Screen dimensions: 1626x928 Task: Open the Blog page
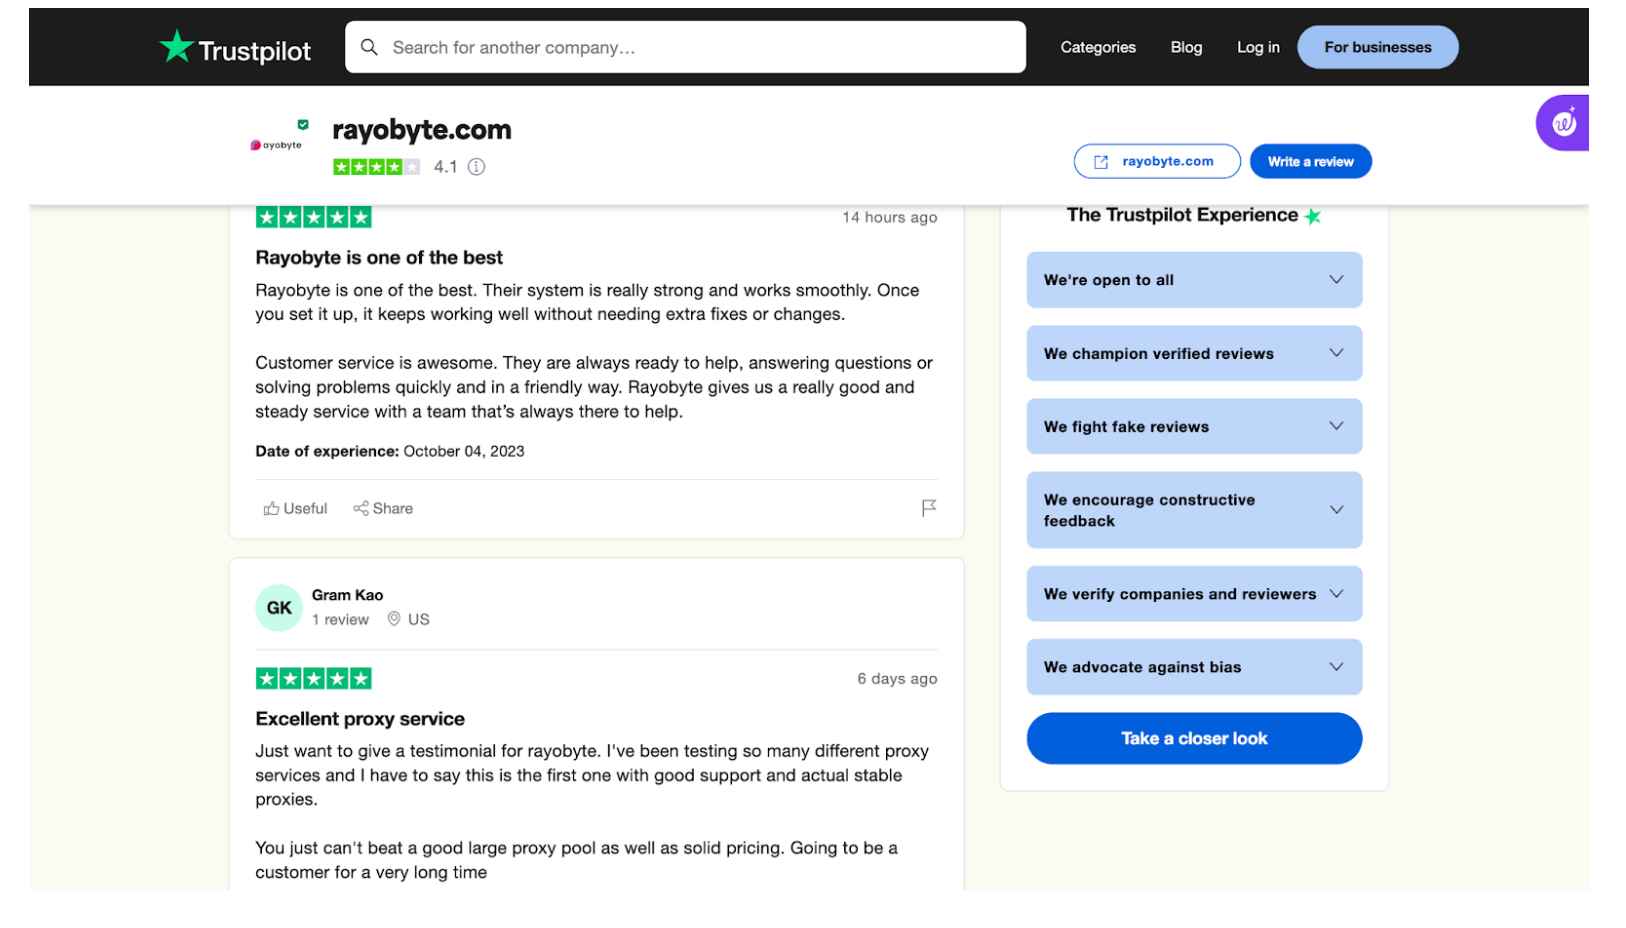click(1186, 47)
